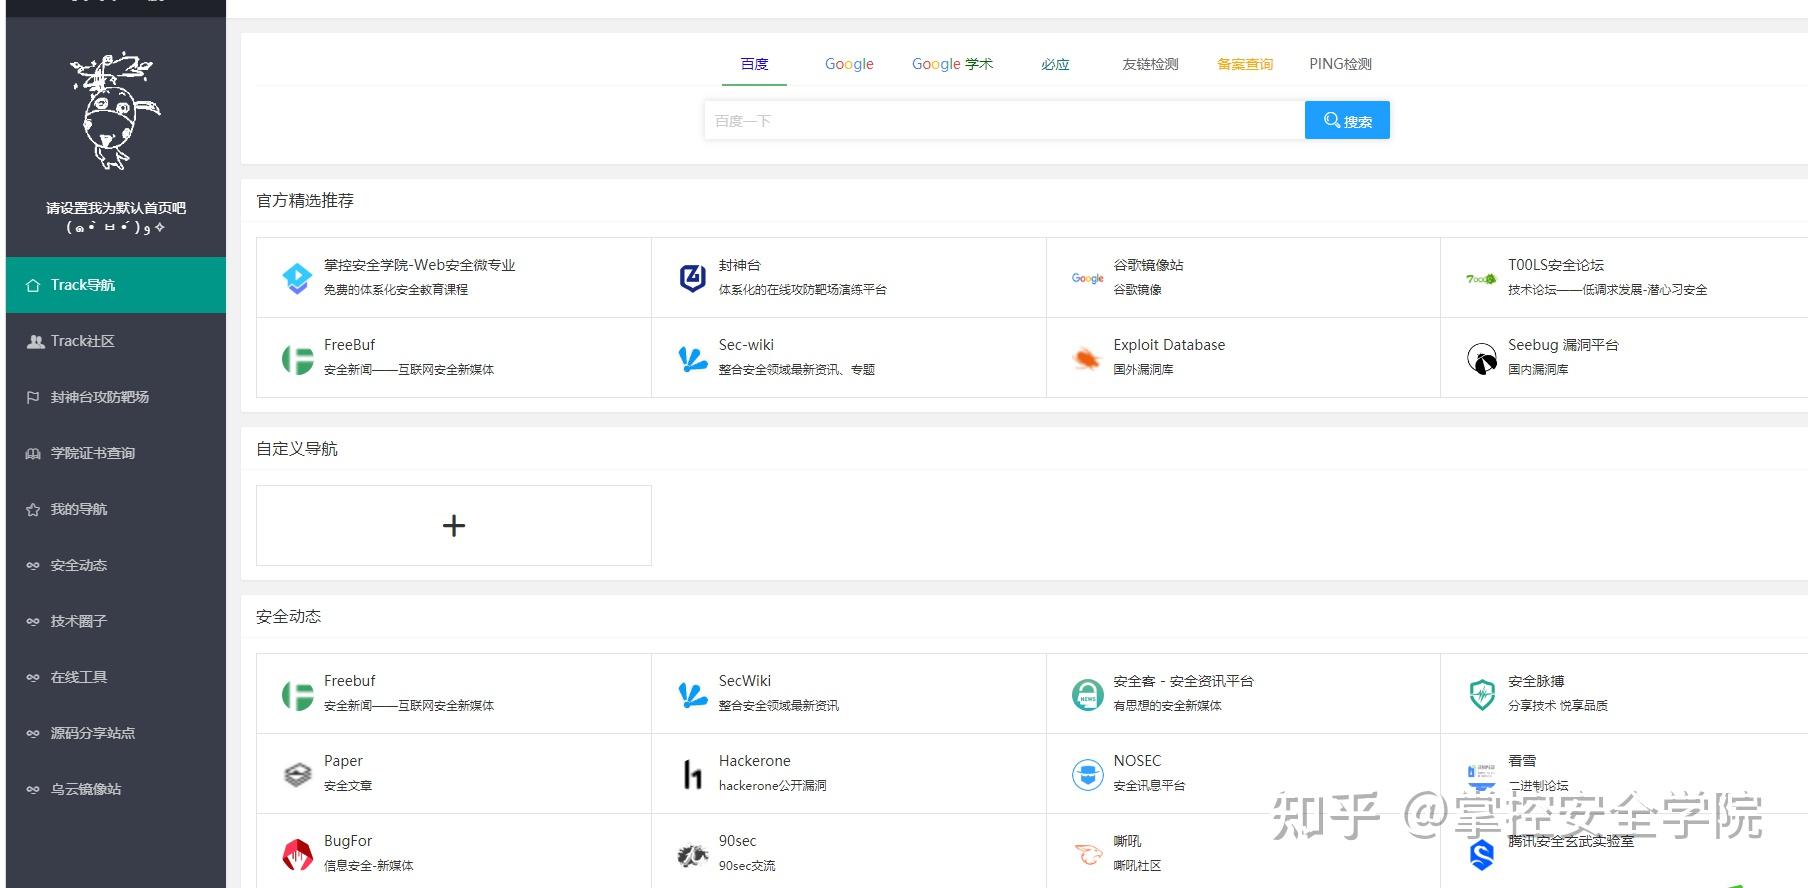The width and height of the screenshot is (1808, 888).
Task: Open the Paper 安全文章 link
Action: click(x=454, y=774)
